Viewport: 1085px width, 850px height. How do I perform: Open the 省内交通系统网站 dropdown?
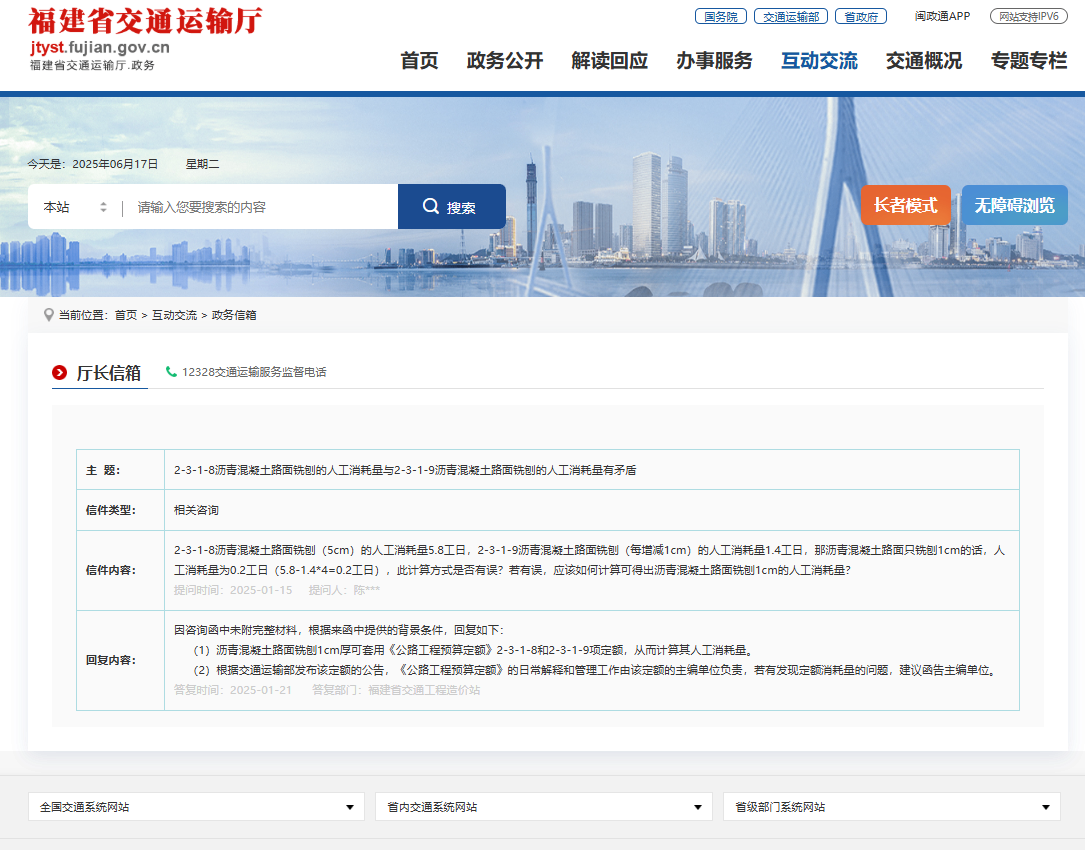click(543, 806)
